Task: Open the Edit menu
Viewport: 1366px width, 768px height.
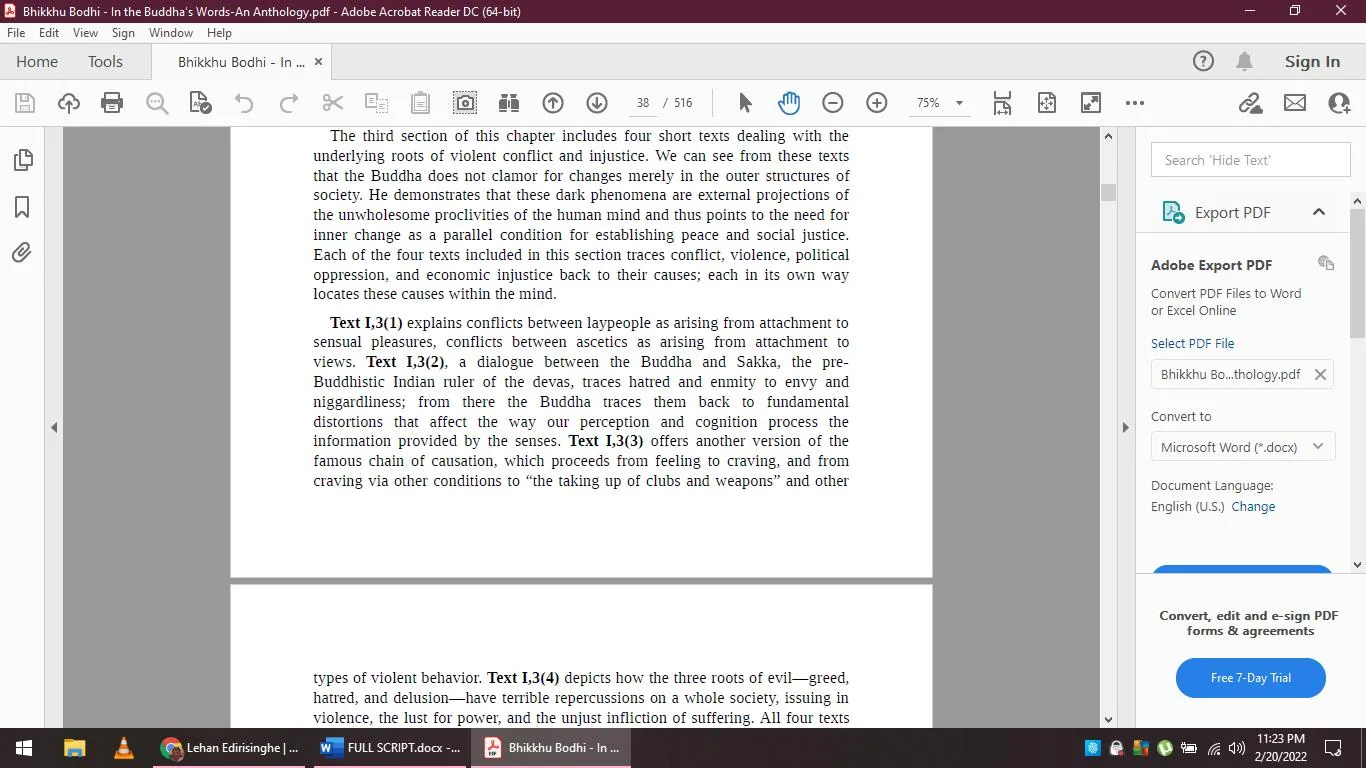Action: tap(49, 33)
